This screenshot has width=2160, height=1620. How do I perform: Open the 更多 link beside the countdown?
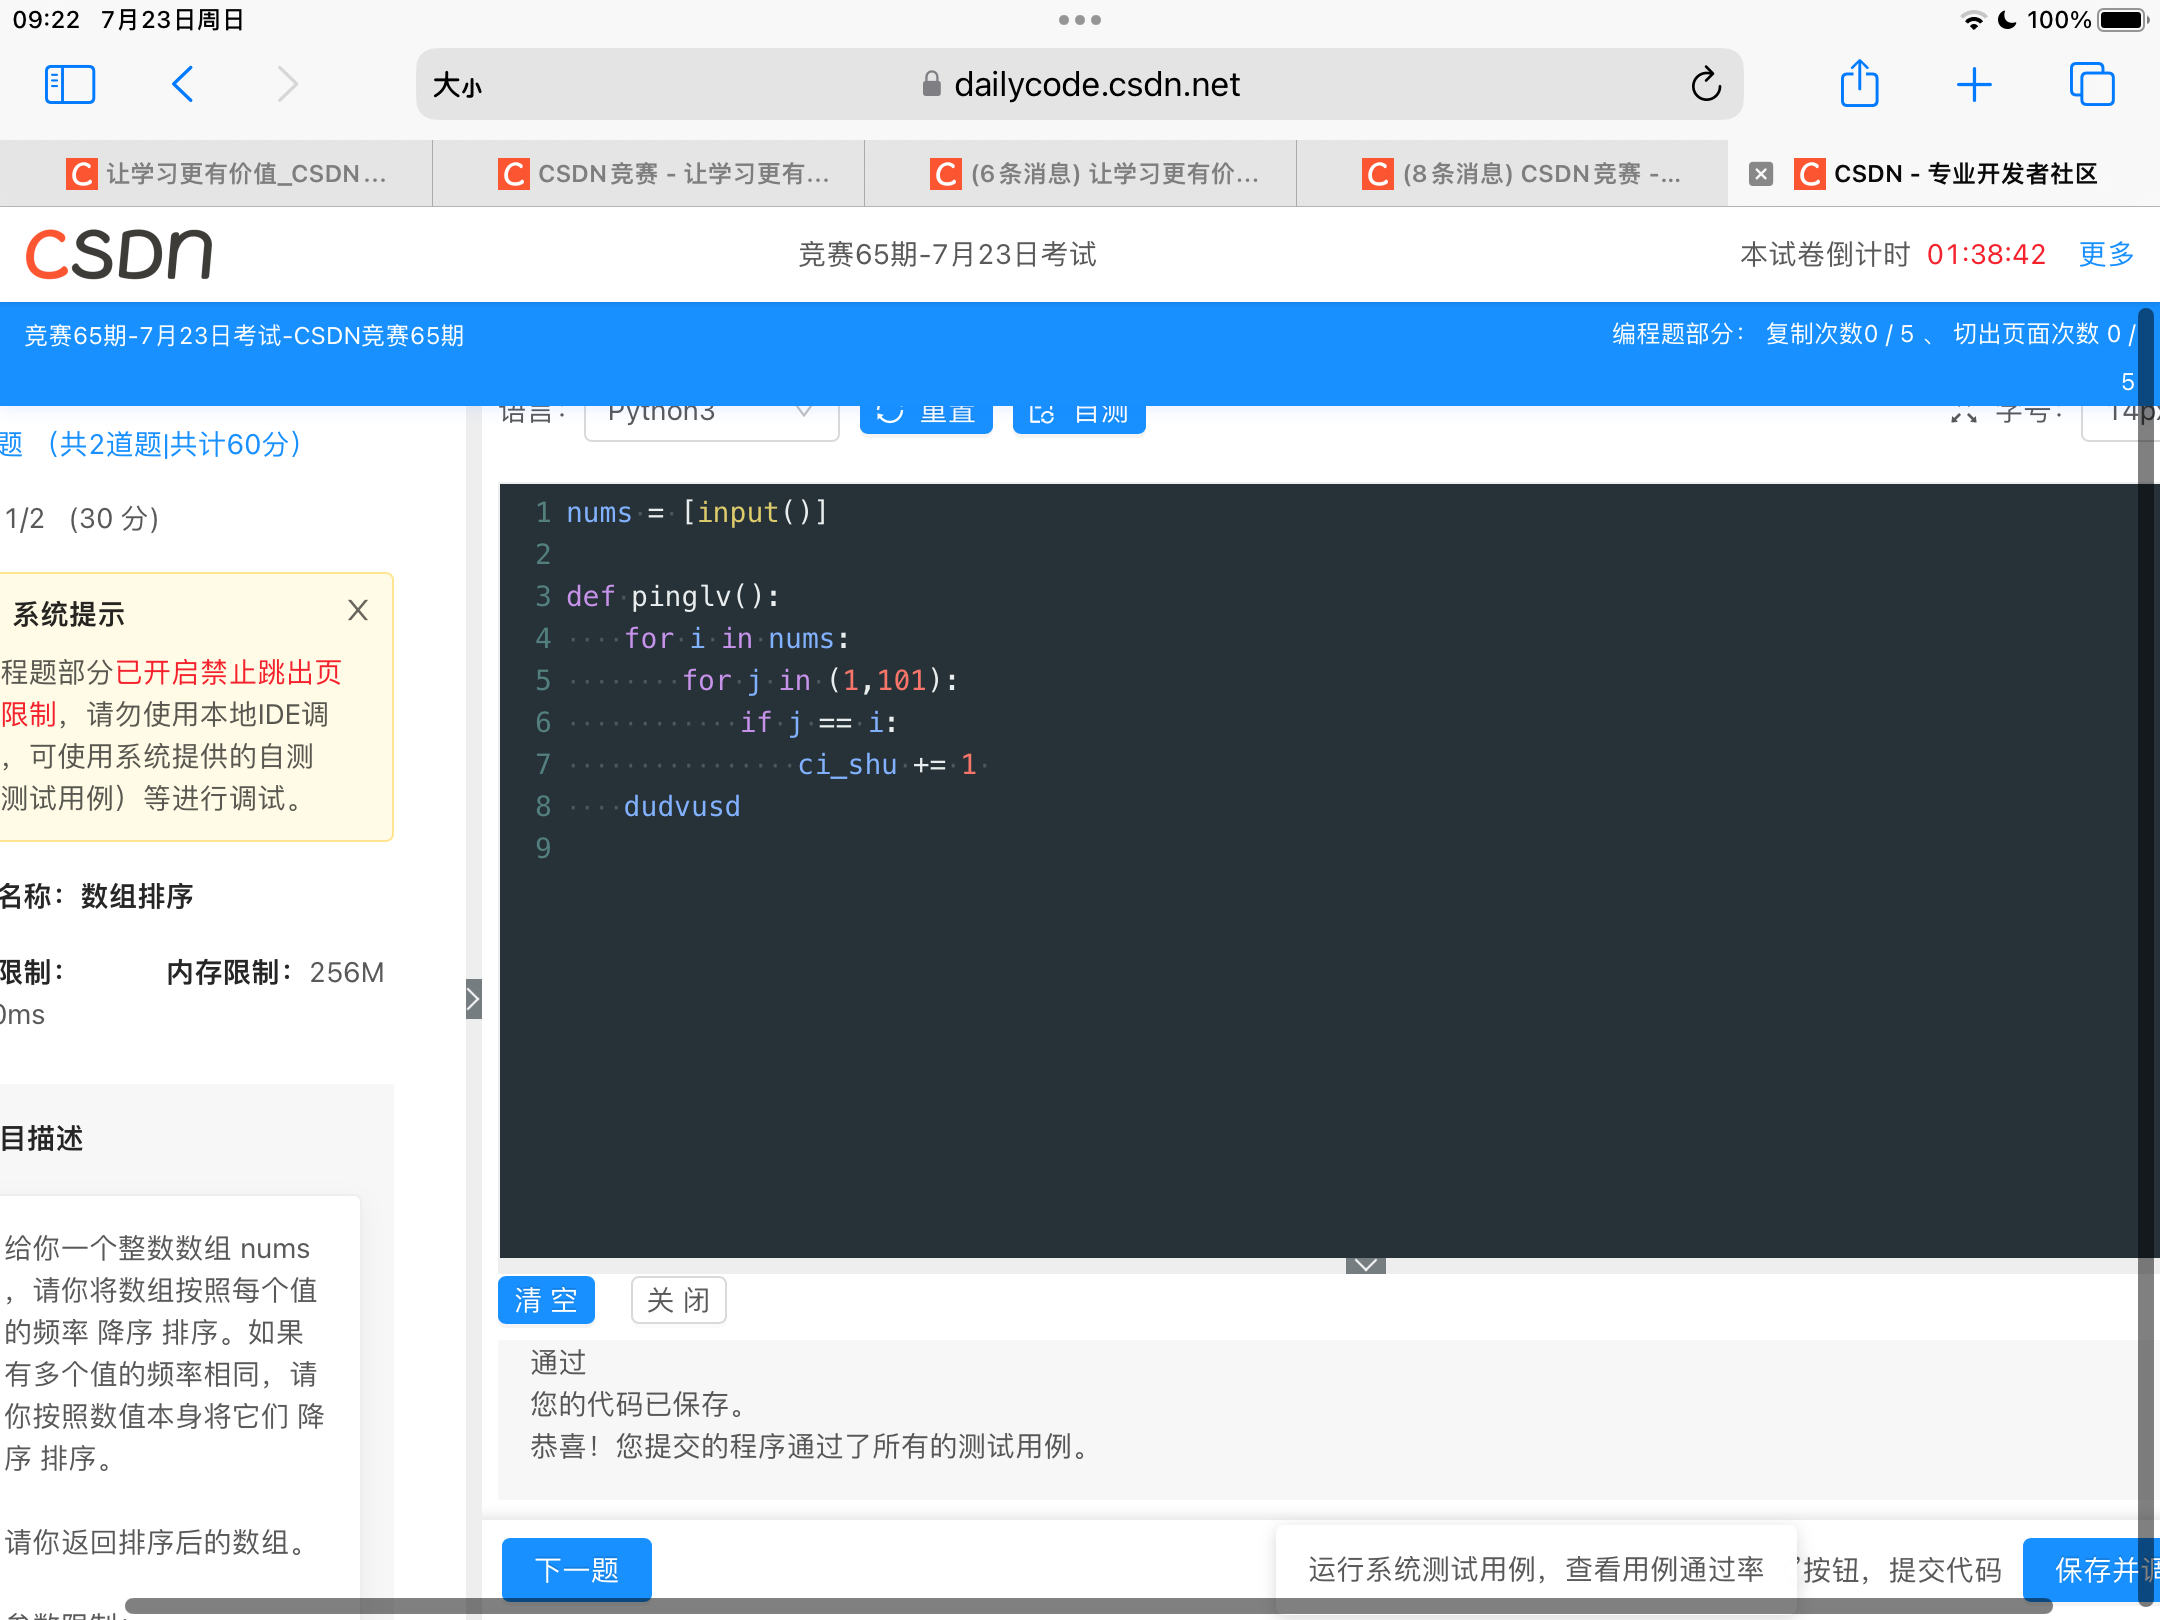point(2106,254)
